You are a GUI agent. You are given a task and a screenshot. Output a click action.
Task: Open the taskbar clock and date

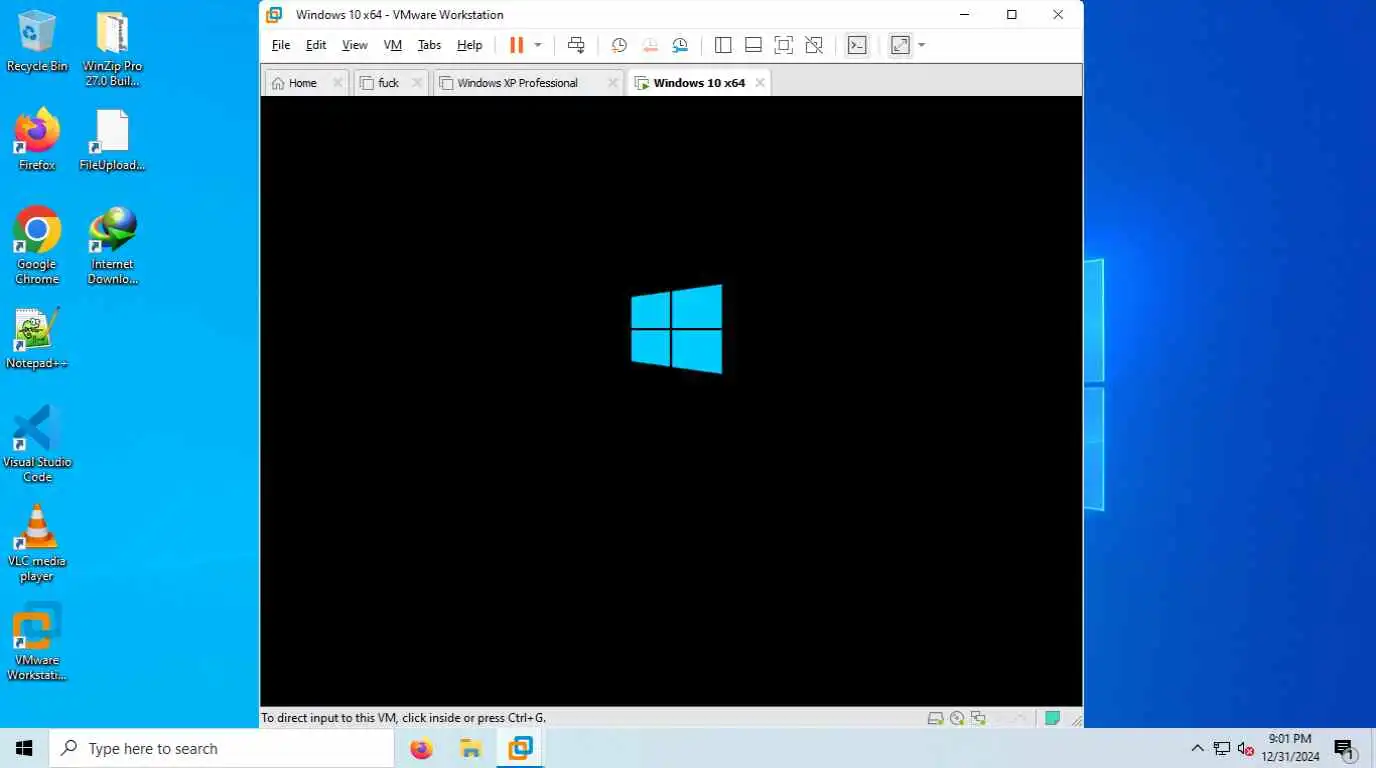(1290, 748)
